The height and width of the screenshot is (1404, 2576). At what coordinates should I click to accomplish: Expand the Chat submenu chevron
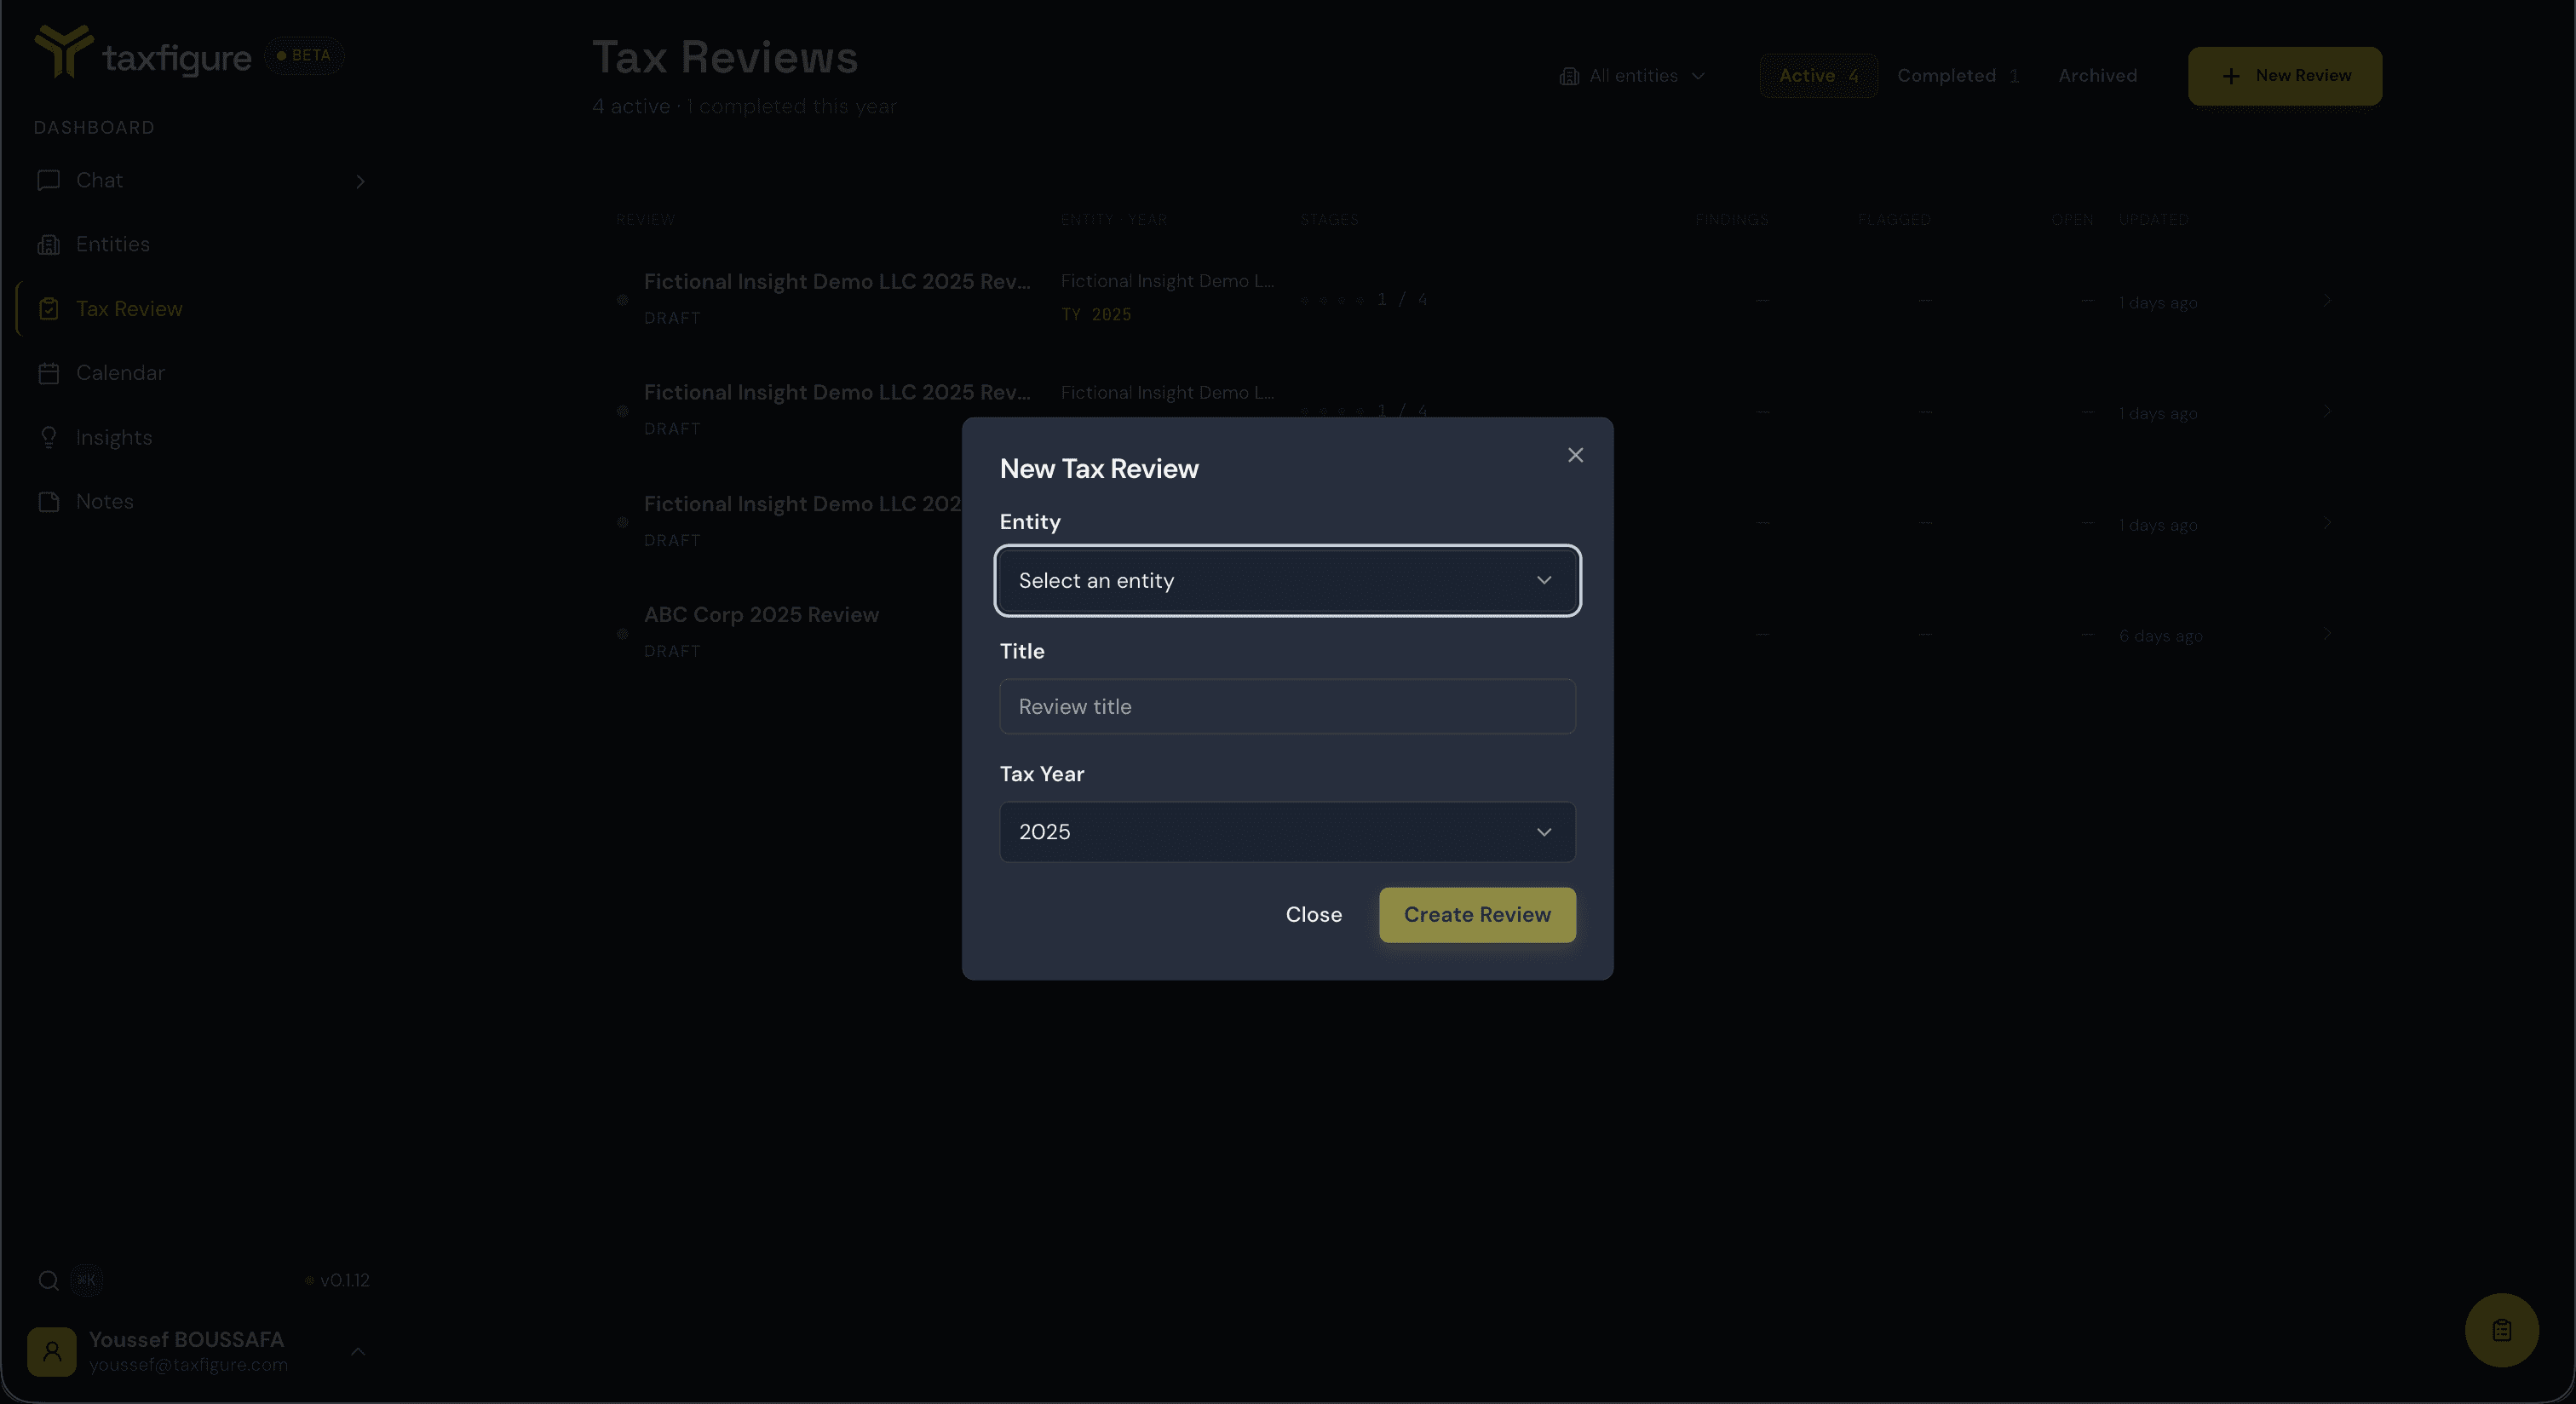coord(360,181)
